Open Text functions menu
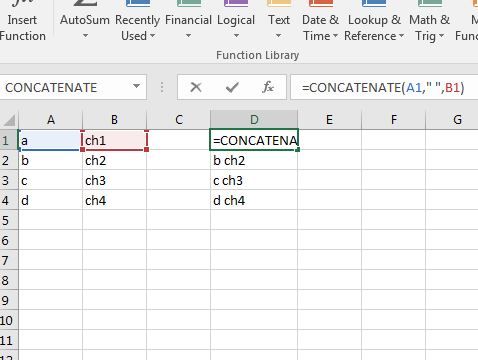 coord(279,21)
